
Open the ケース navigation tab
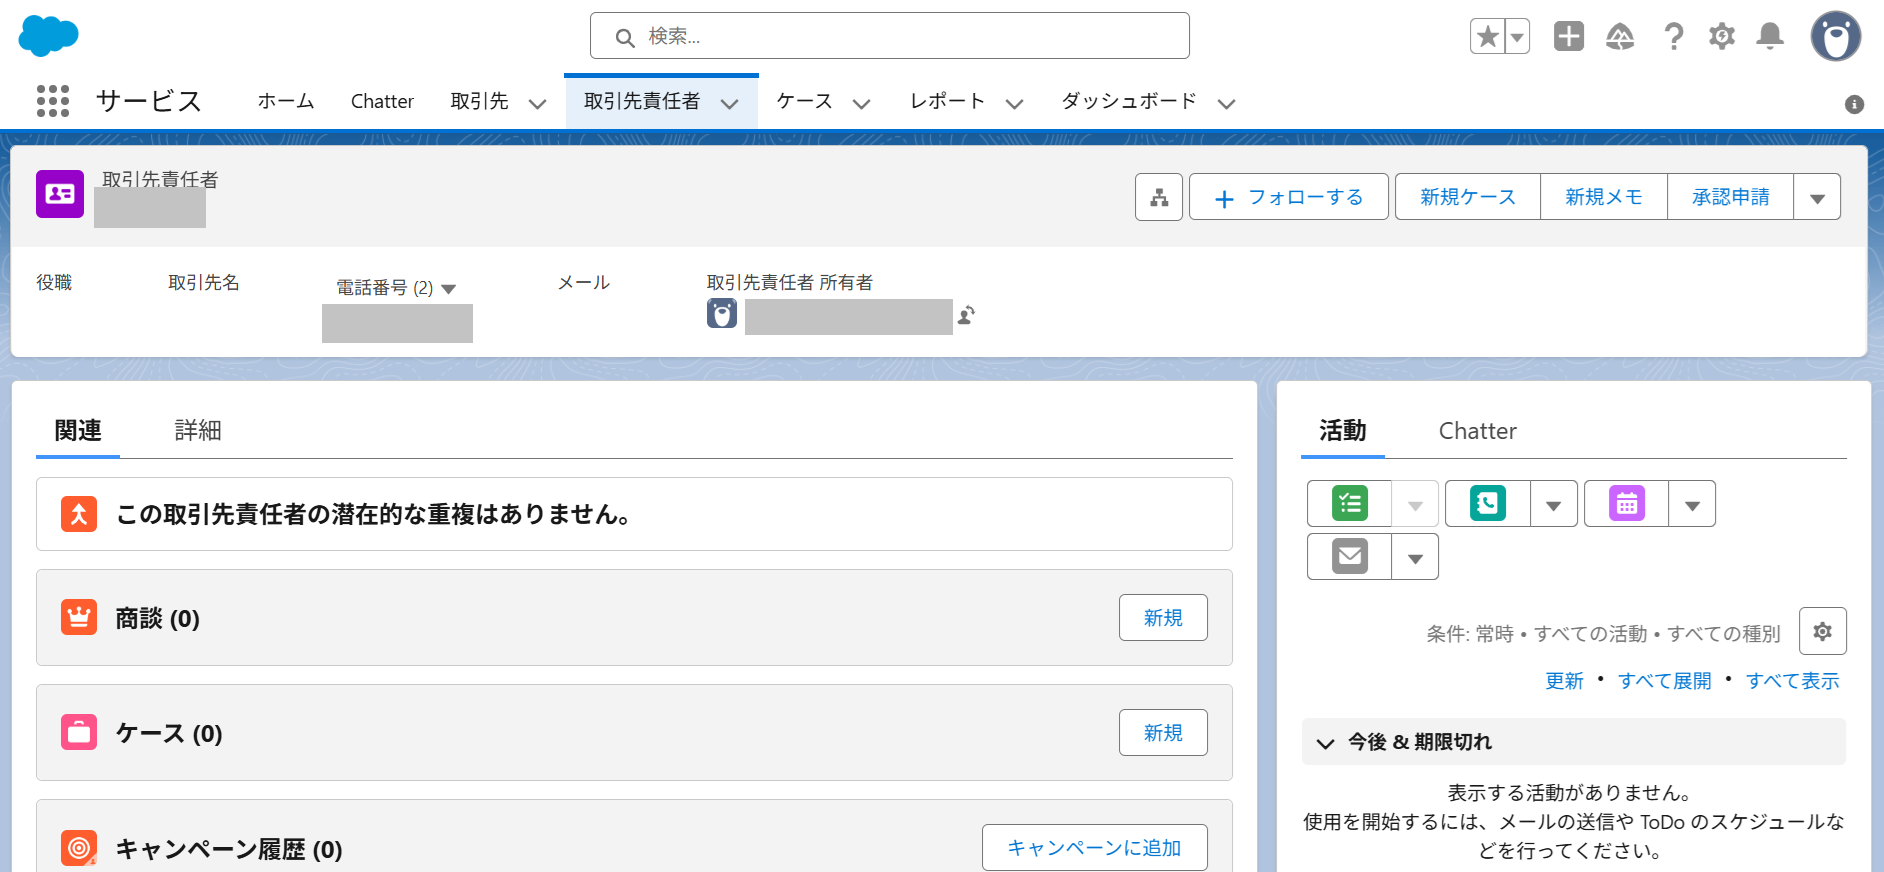(805, 101)
